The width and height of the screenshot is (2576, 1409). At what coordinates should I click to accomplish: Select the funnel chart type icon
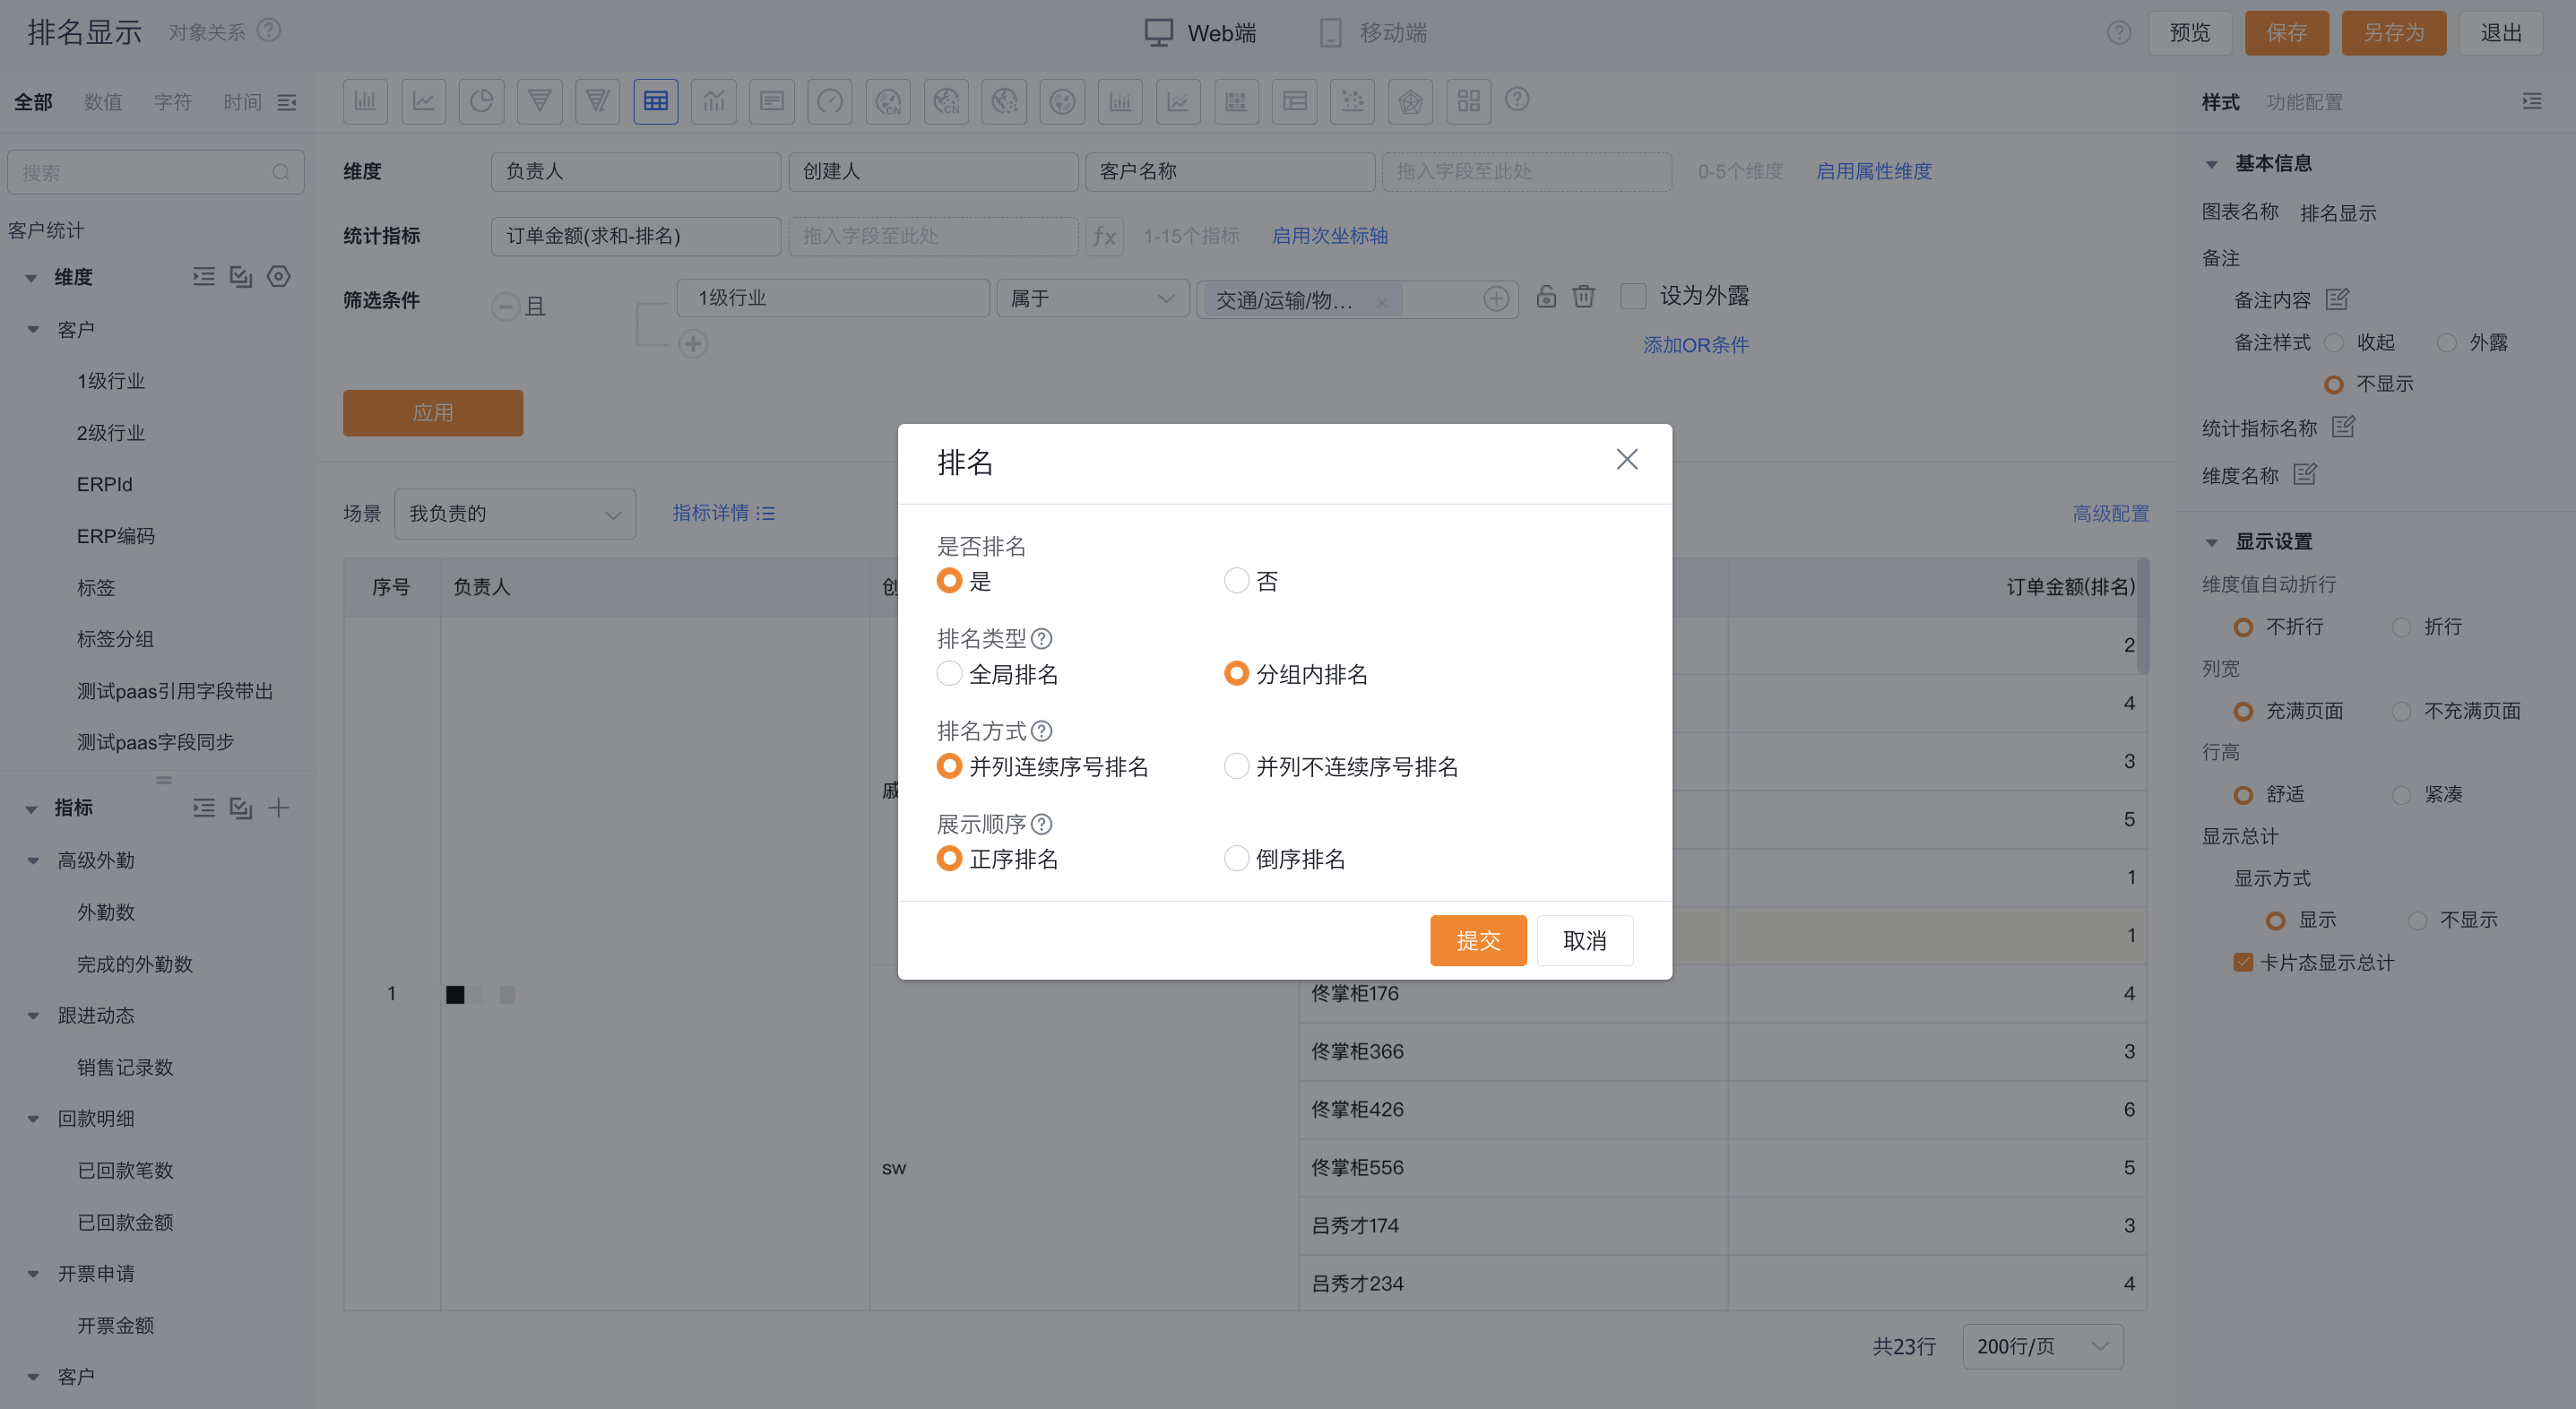[540, 101]
